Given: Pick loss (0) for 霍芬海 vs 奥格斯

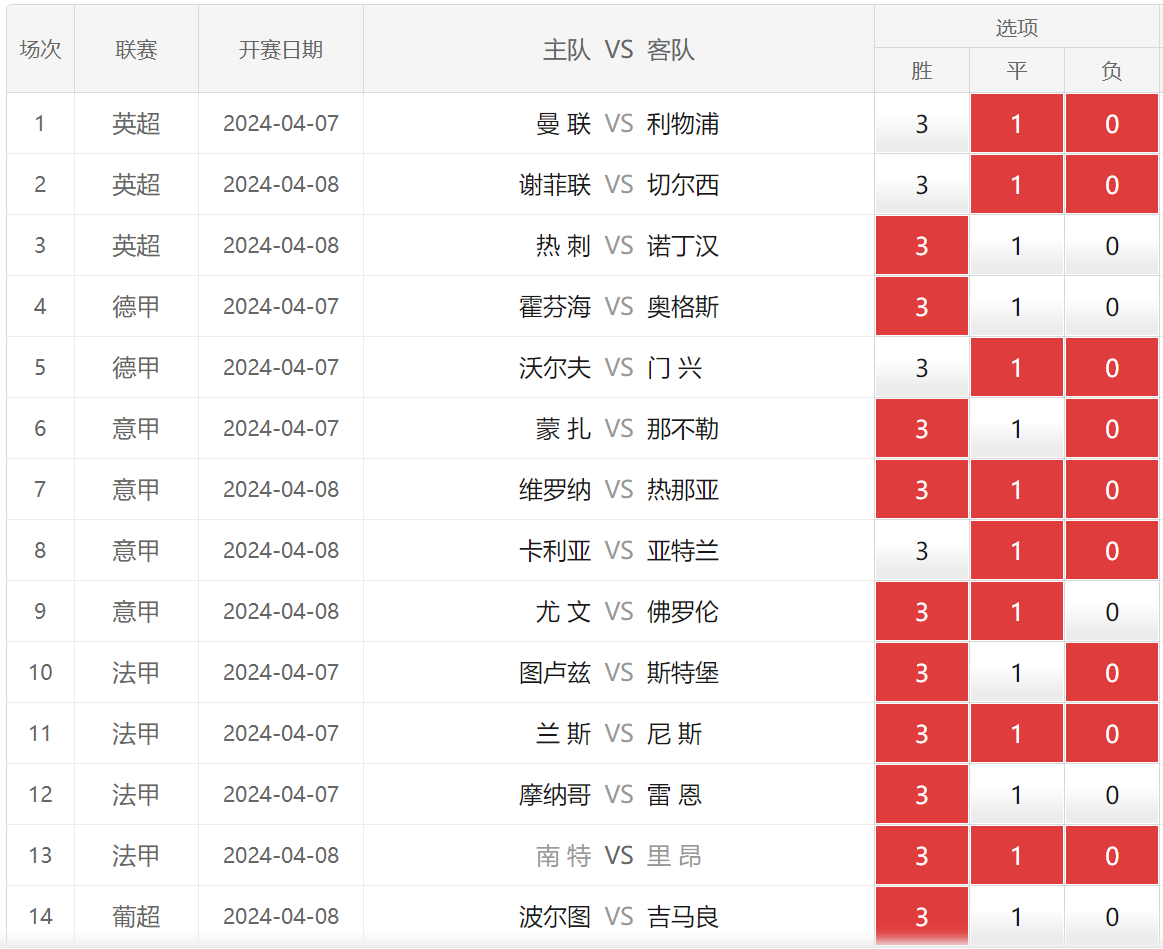Looking at the screenshot, I should (1111, 306).
